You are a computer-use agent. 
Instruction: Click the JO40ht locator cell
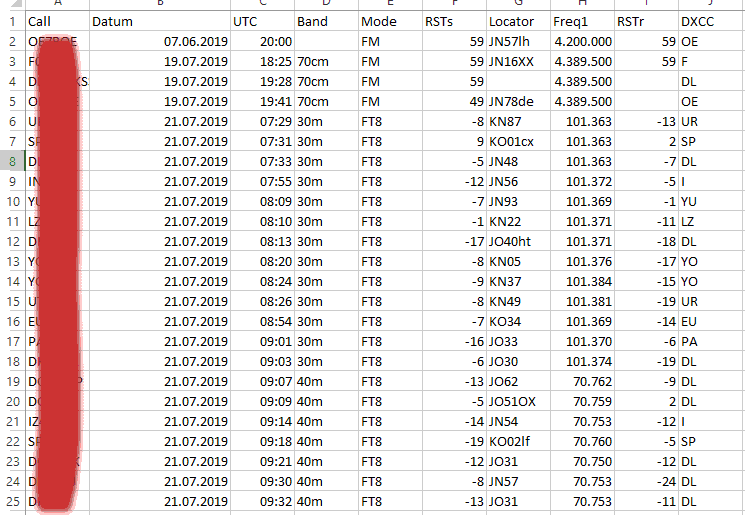click(x=518, y=241)
